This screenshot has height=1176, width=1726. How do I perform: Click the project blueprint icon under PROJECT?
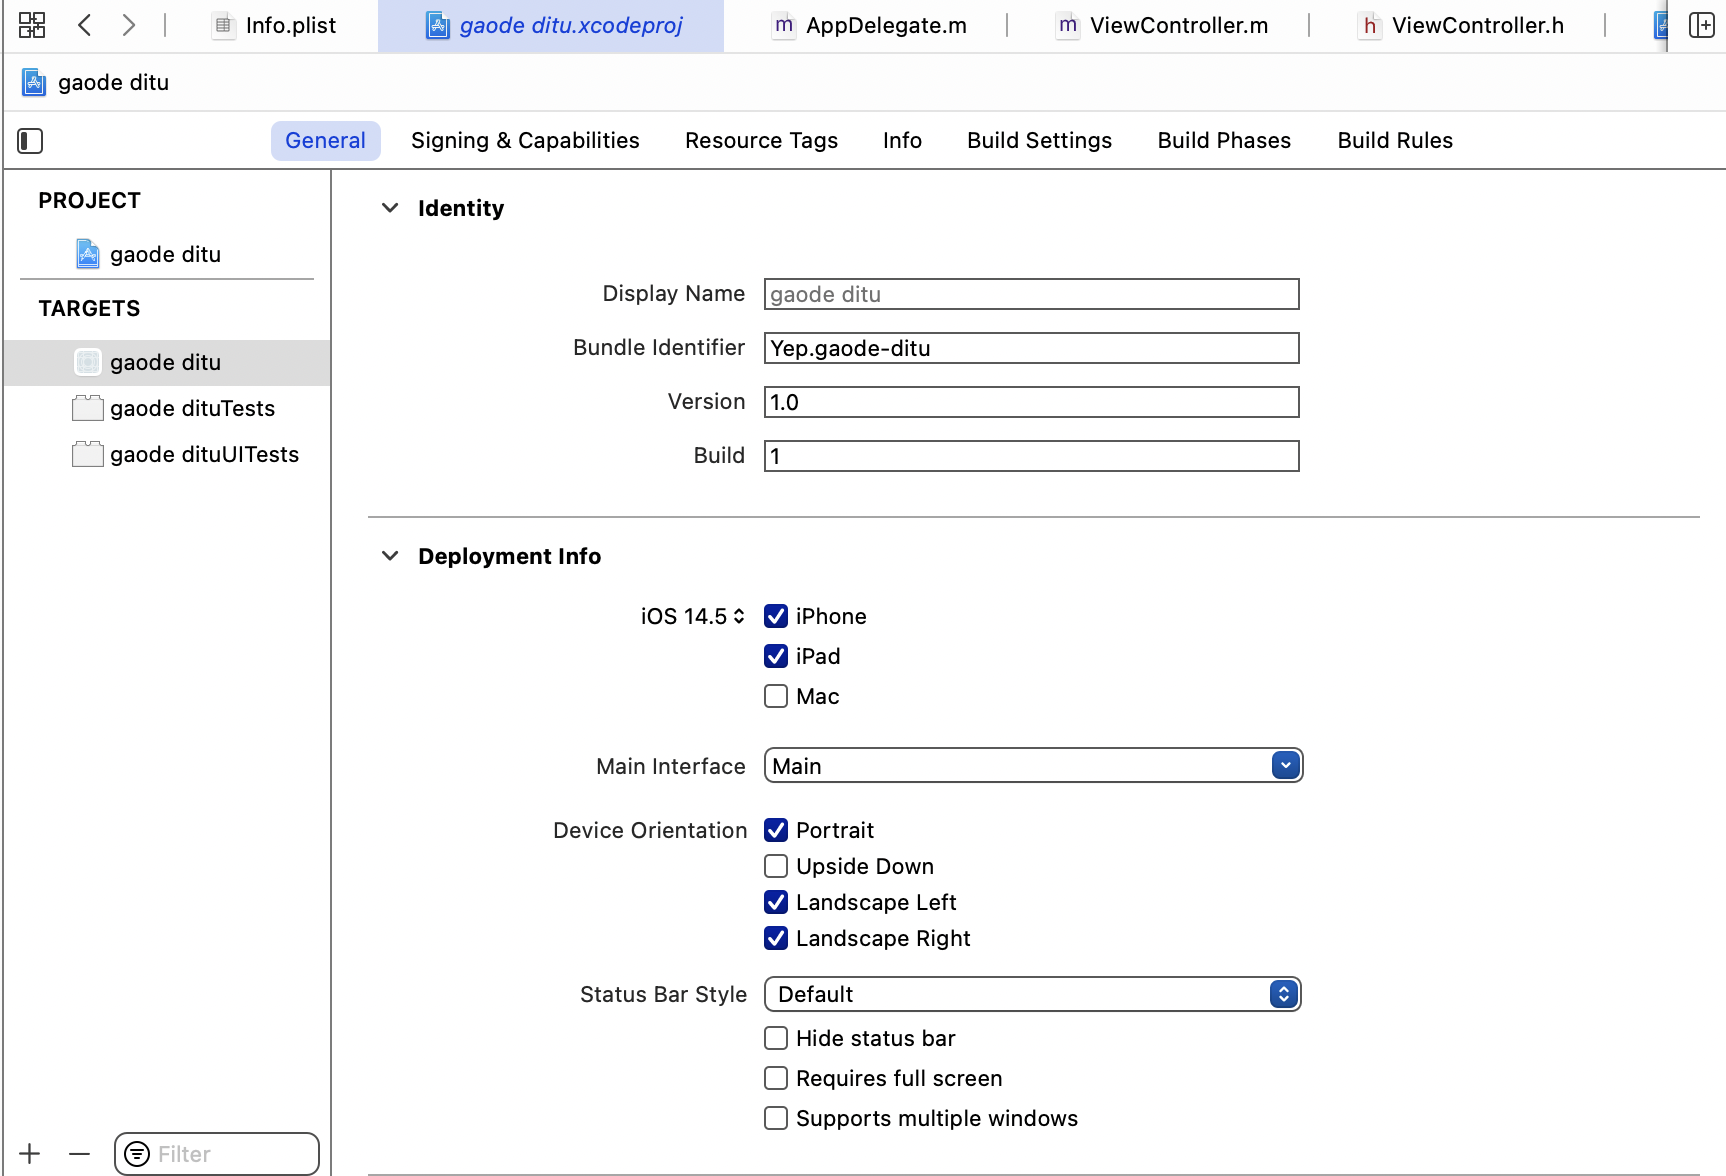pos(88,254)
